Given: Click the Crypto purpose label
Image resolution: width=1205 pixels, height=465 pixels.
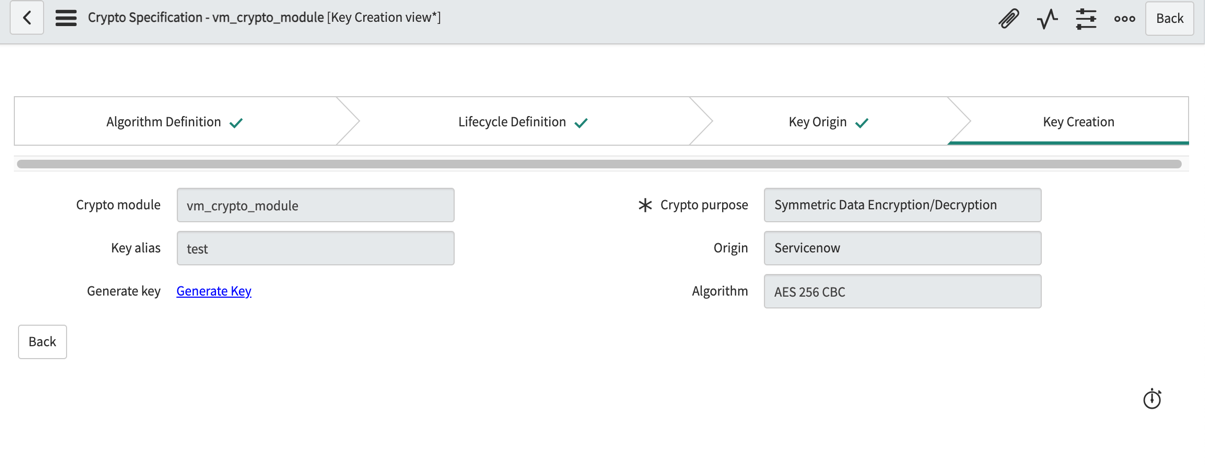Looking at the screenshot, I should (704, 205).
